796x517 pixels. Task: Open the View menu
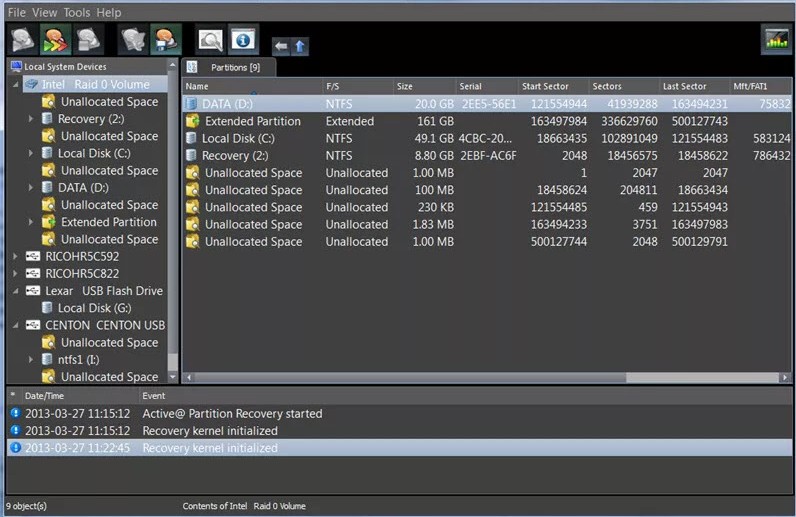click(45, 13)
